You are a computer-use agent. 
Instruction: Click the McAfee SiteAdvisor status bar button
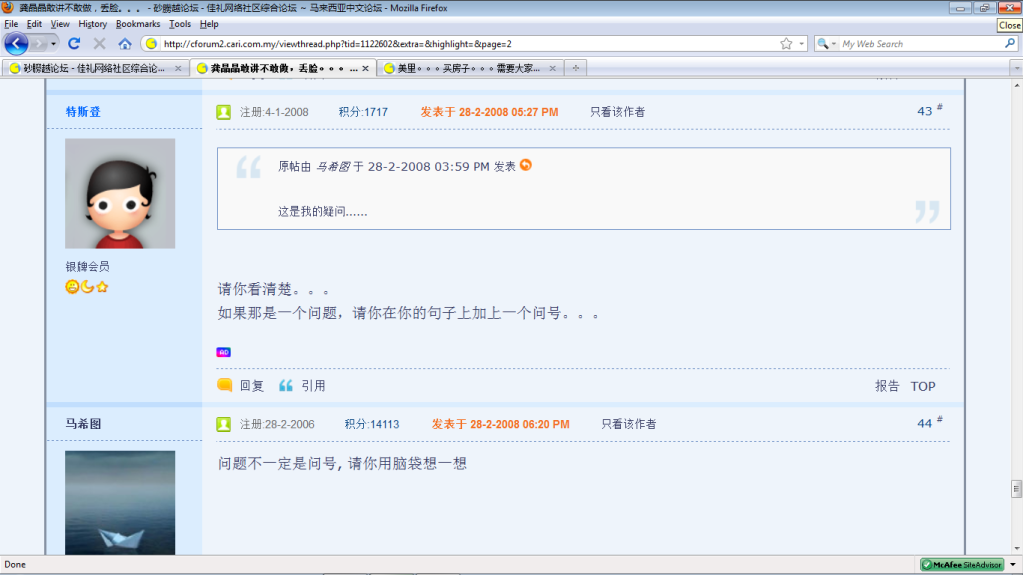(x=961, y=565)
